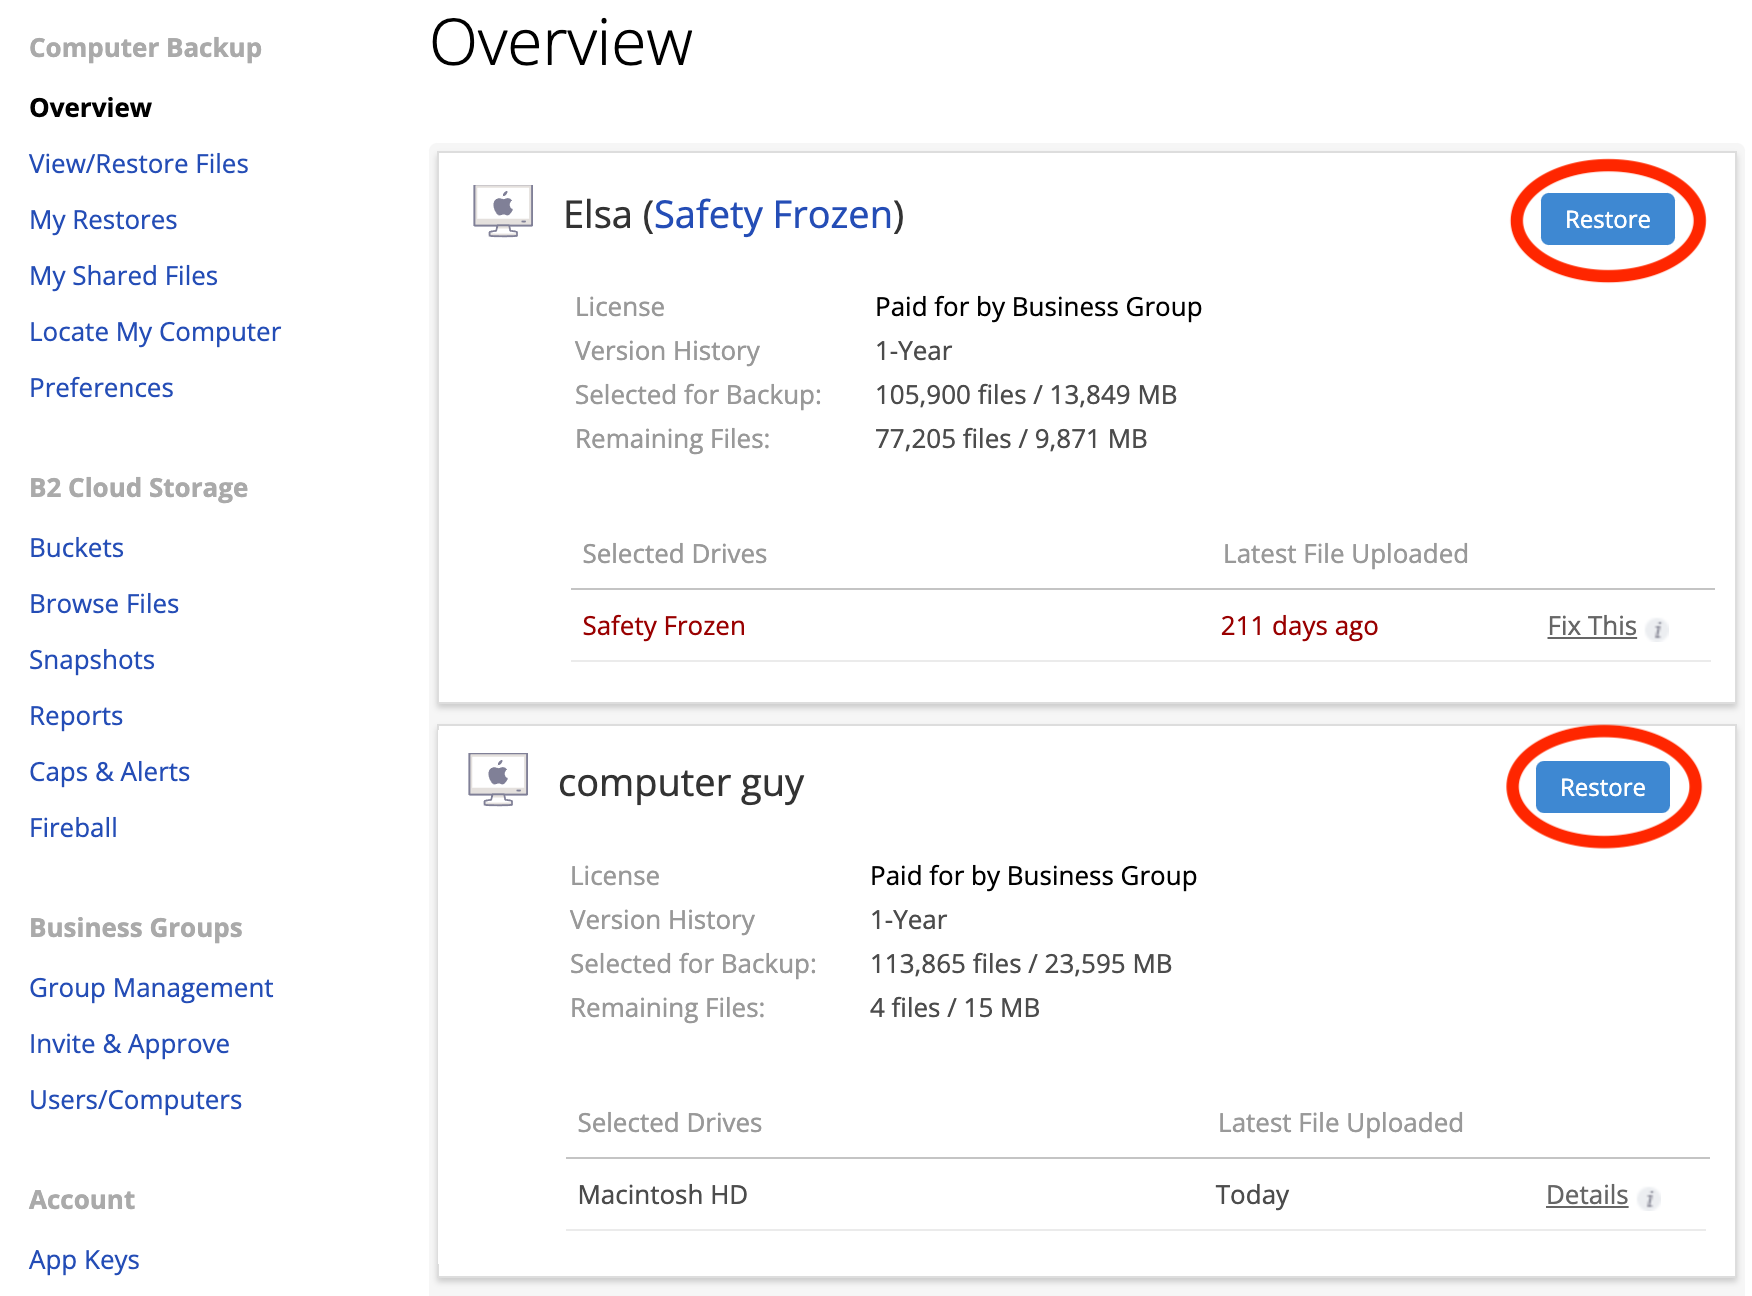The width and height of the screenshot is (1752, 1296).
Task: Open App Keys under Account
Action: [84, 1260]
